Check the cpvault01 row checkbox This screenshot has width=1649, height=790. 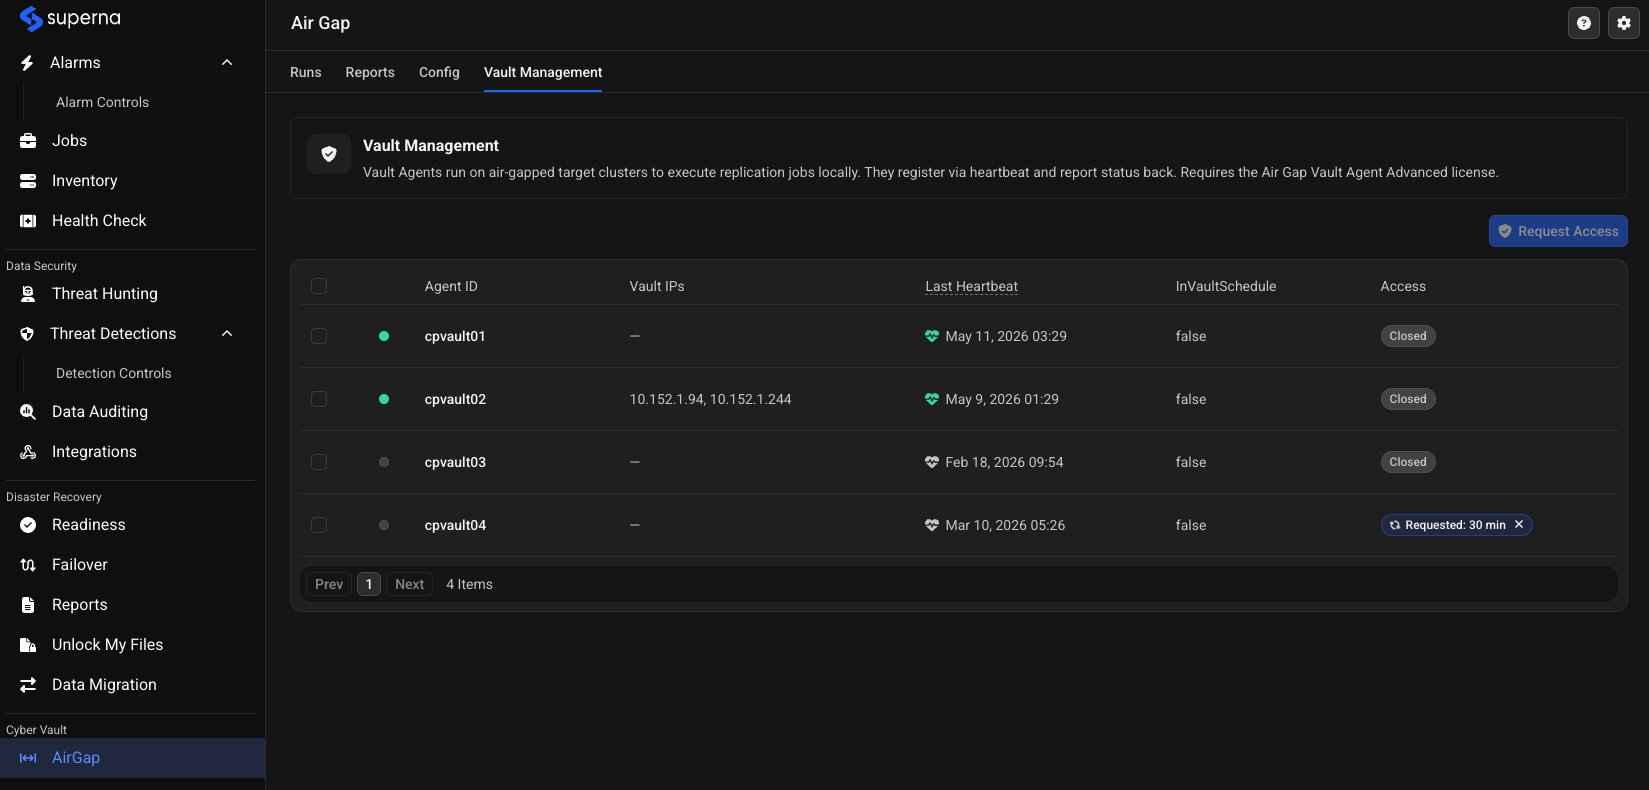coord(319,336)
